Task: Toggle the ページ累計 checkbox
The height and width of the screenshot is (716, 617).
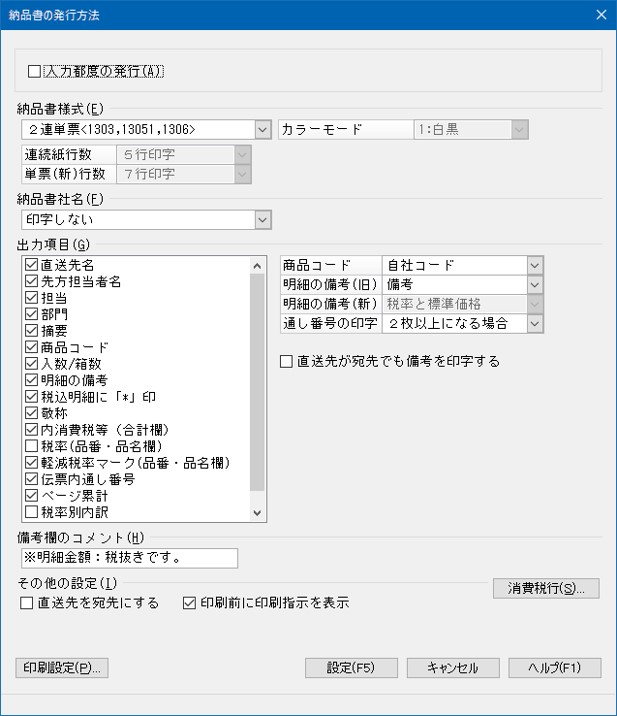Action: (x=31, y=495)
